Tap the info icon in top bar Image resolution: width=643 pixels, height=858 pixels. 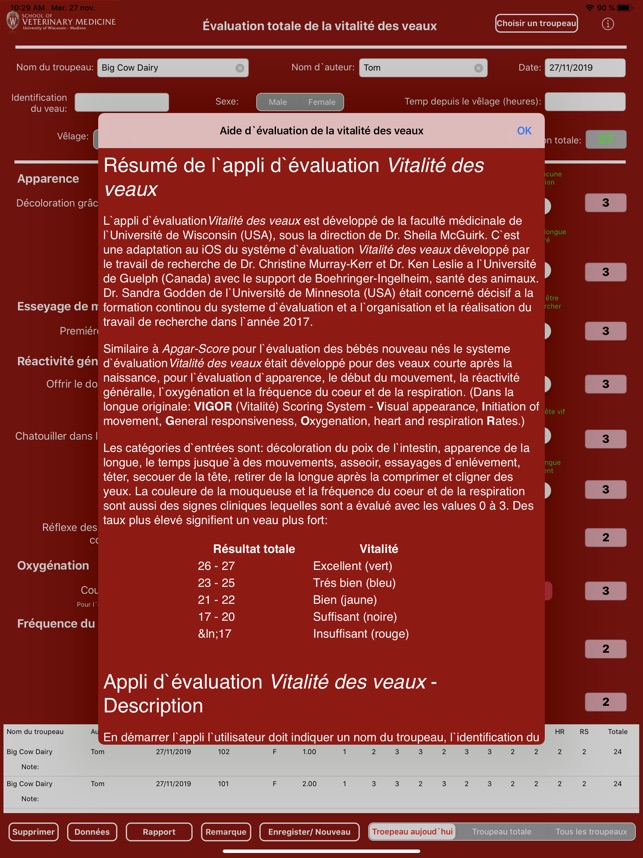pyautogui.click(x=607, y=24)
